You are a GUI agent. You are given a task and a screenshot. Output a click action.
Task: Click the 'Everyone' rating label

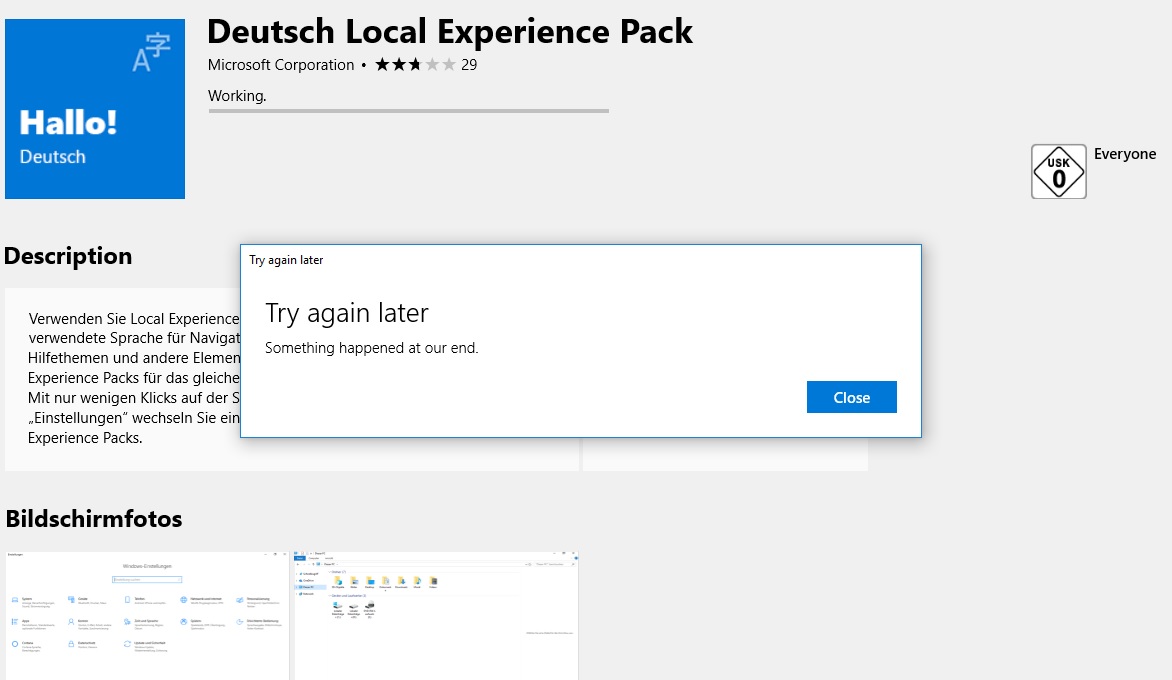(1125, 154)
